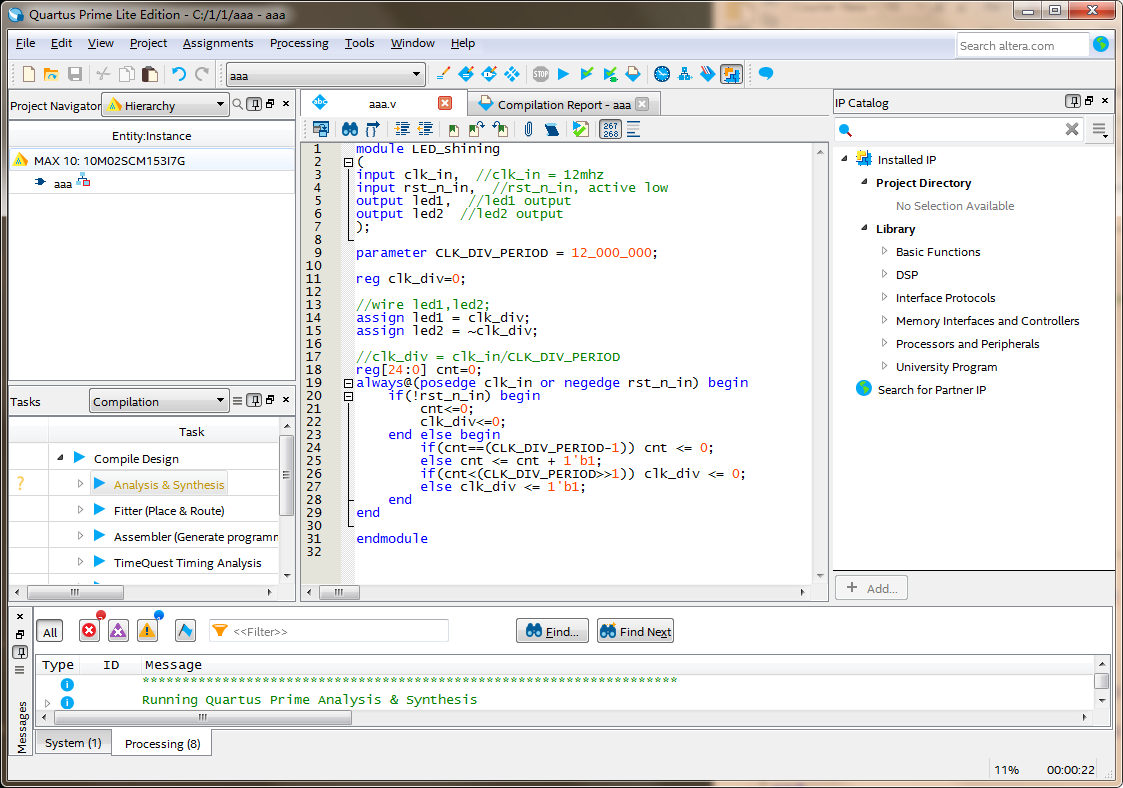Toggle warning messages filter
This screenshot has height=788, width=1123.
click(148, 630)
